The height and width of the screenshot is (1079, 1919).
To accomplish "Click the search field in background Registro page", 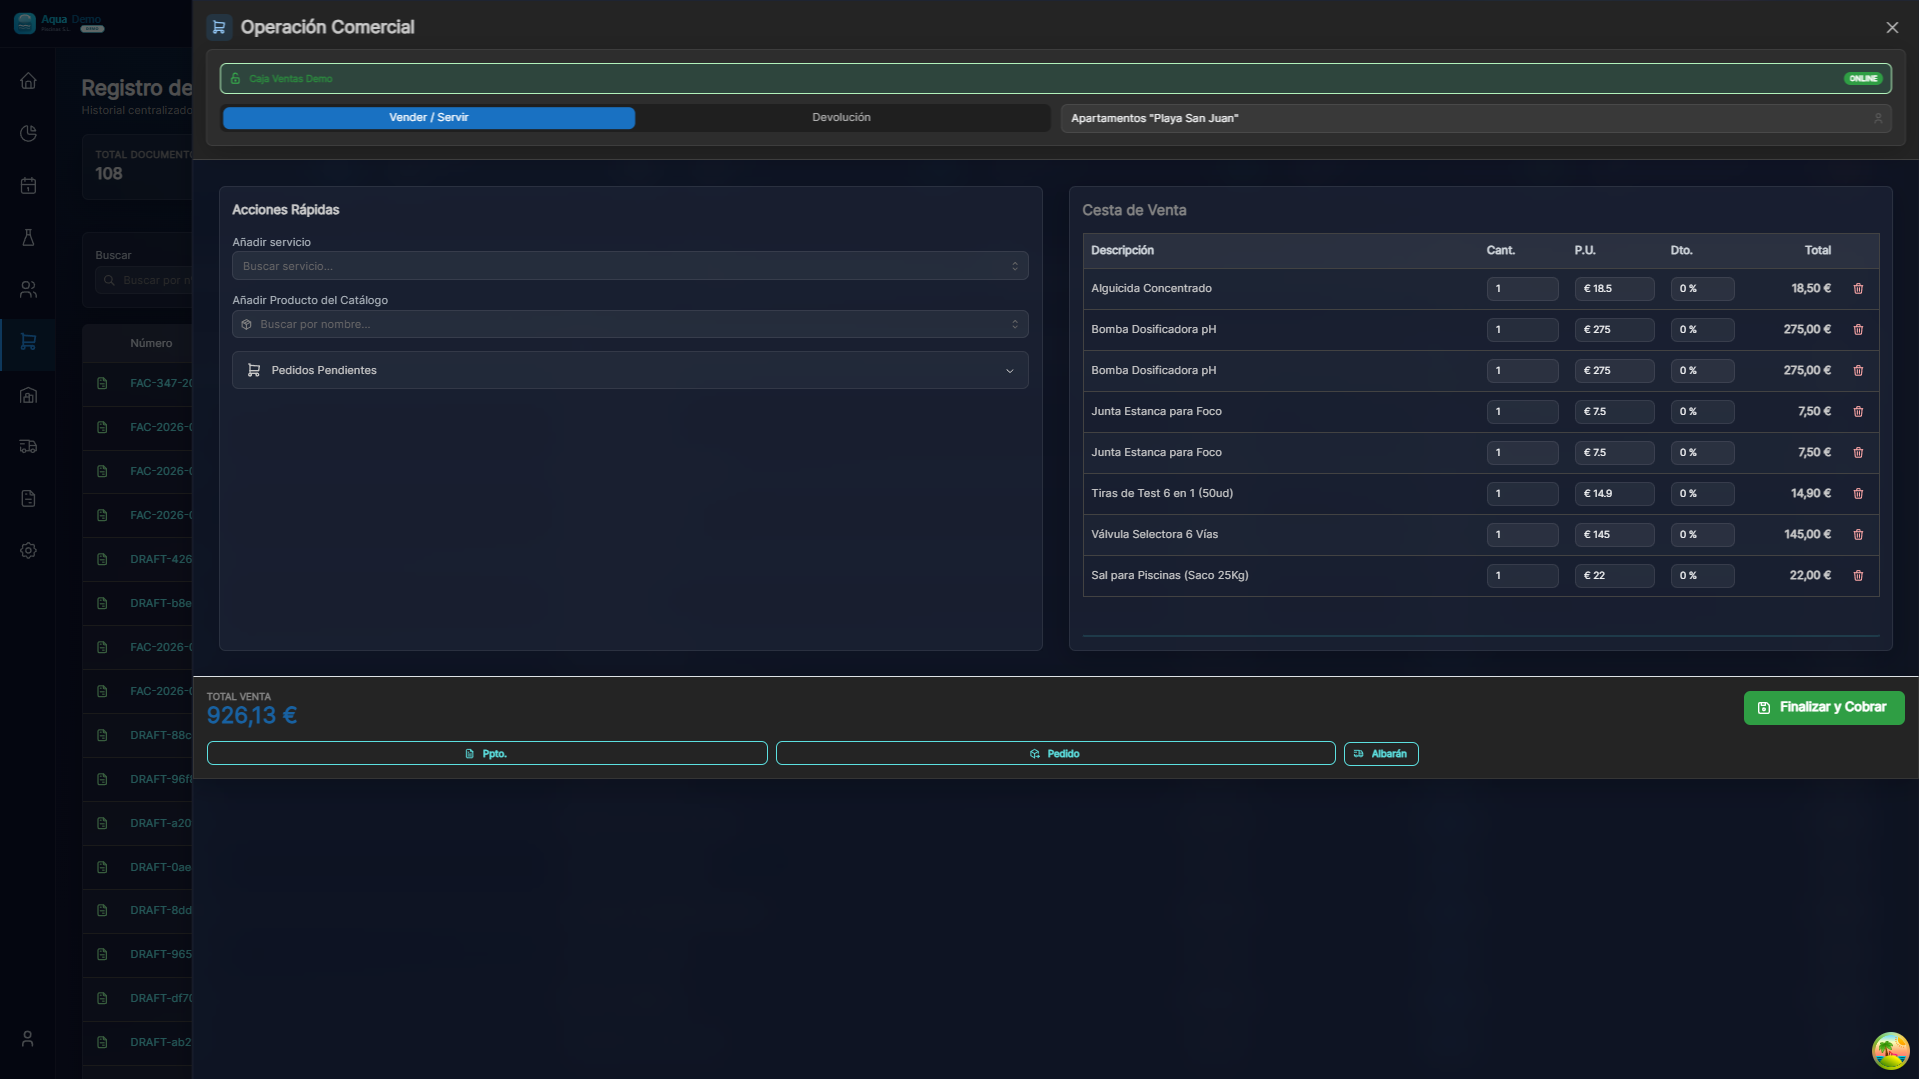I will pos(144,281).
